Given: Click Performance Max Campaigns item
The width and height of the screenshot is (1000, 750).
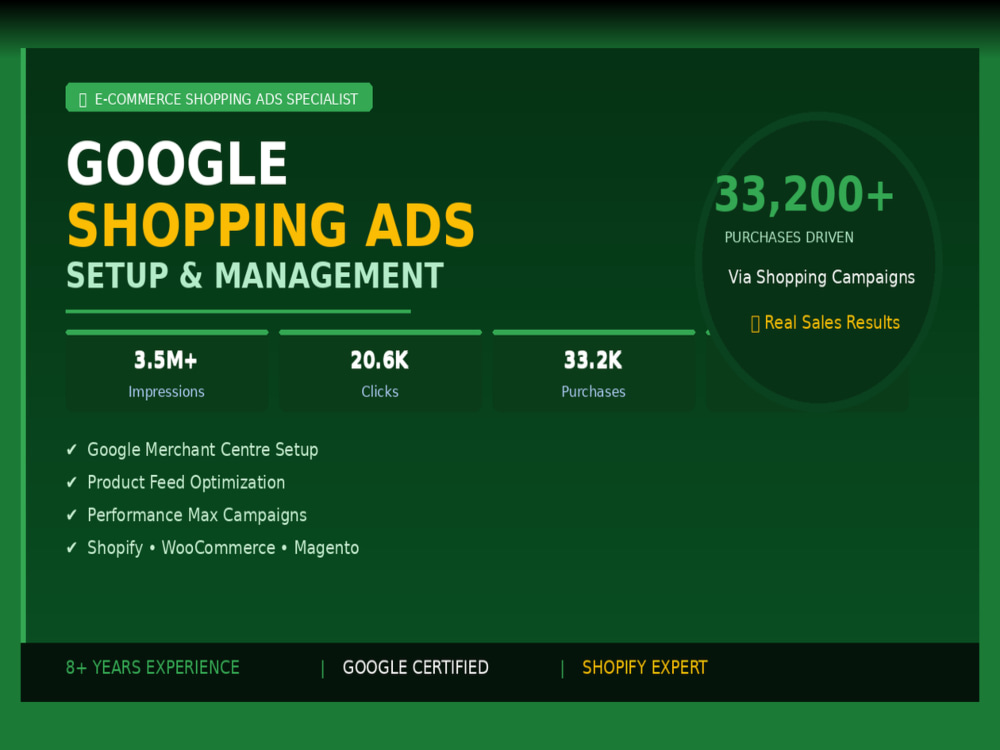Looking at the screenshot, I should click(197, 515).
